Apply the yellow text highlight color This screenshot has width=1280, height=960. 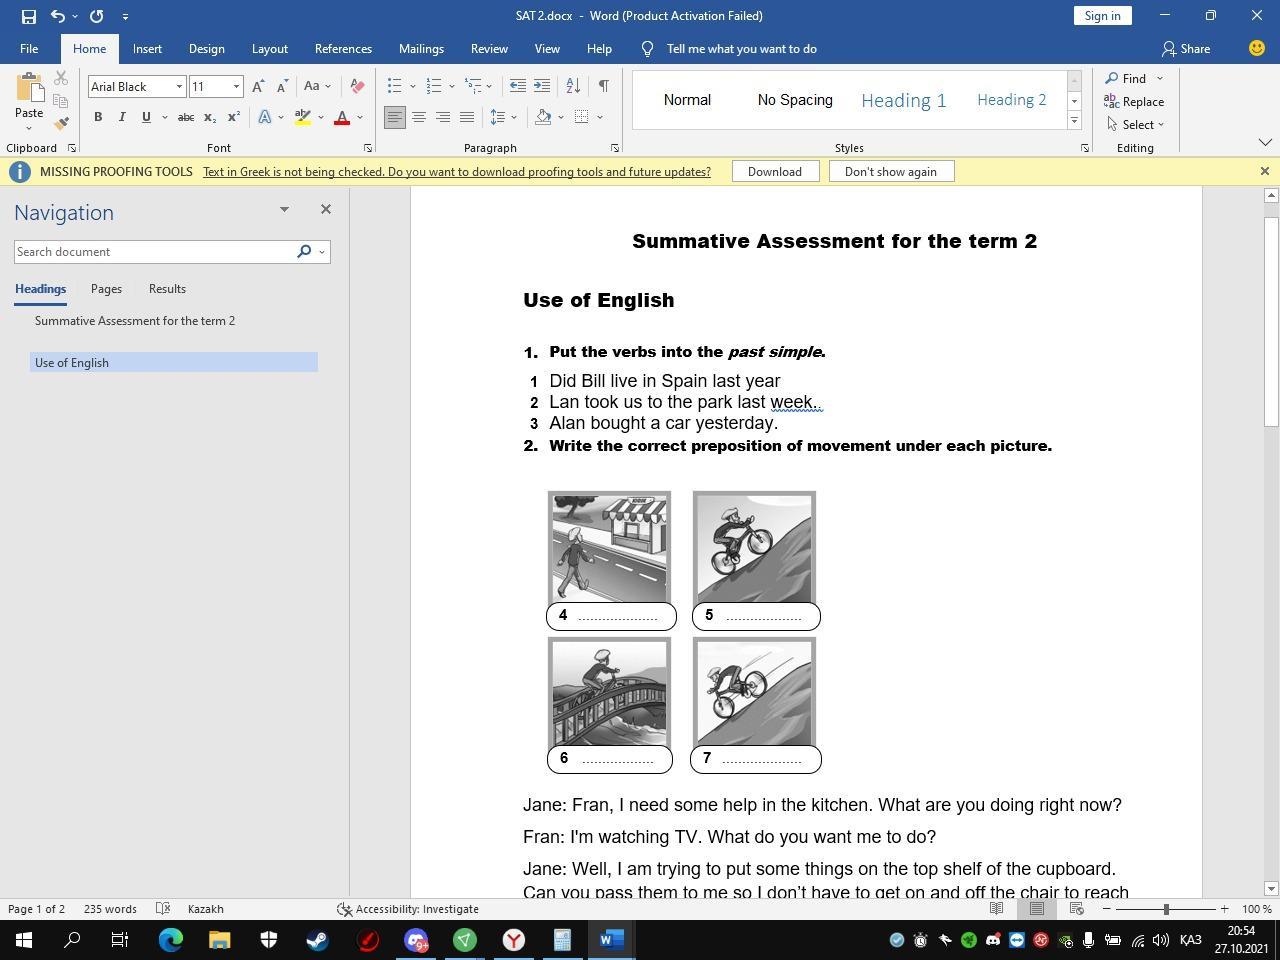pos(303,117)
